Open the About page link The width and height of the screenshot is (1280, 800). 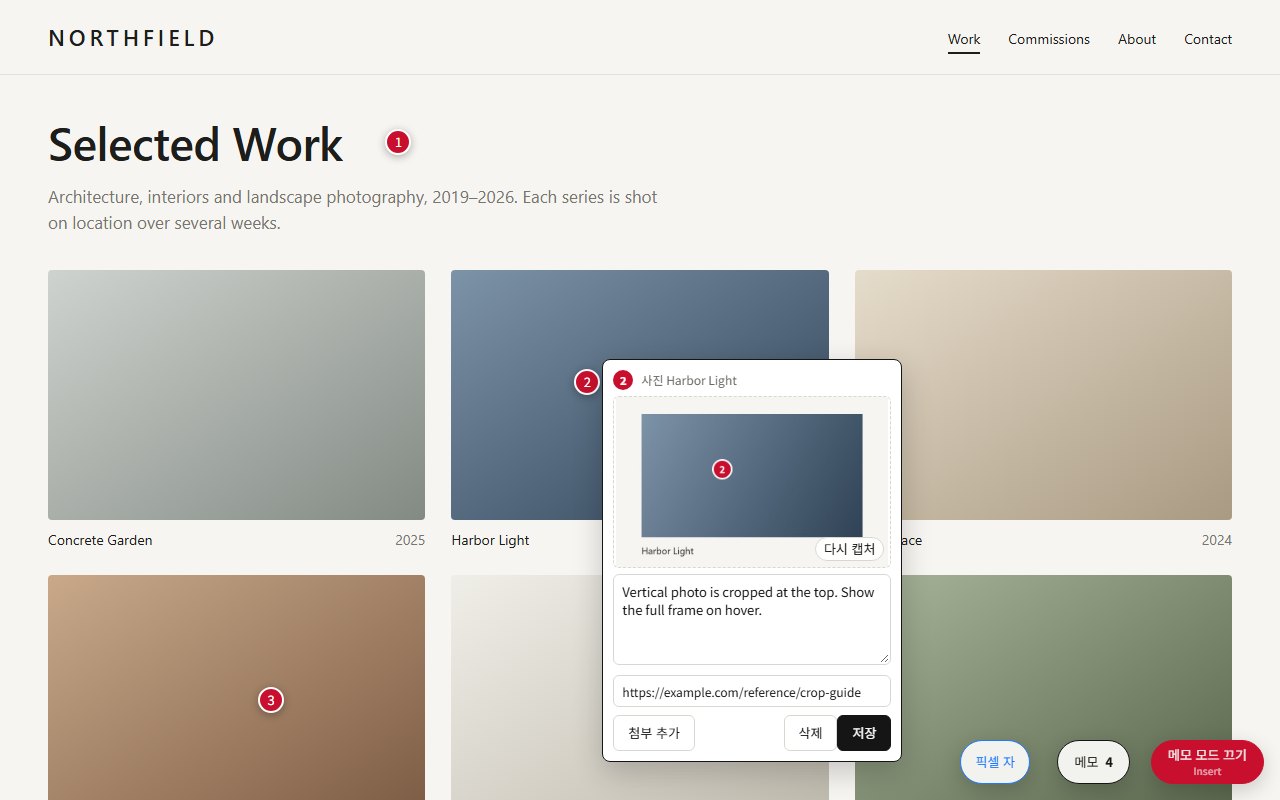tap(1137, 40)
